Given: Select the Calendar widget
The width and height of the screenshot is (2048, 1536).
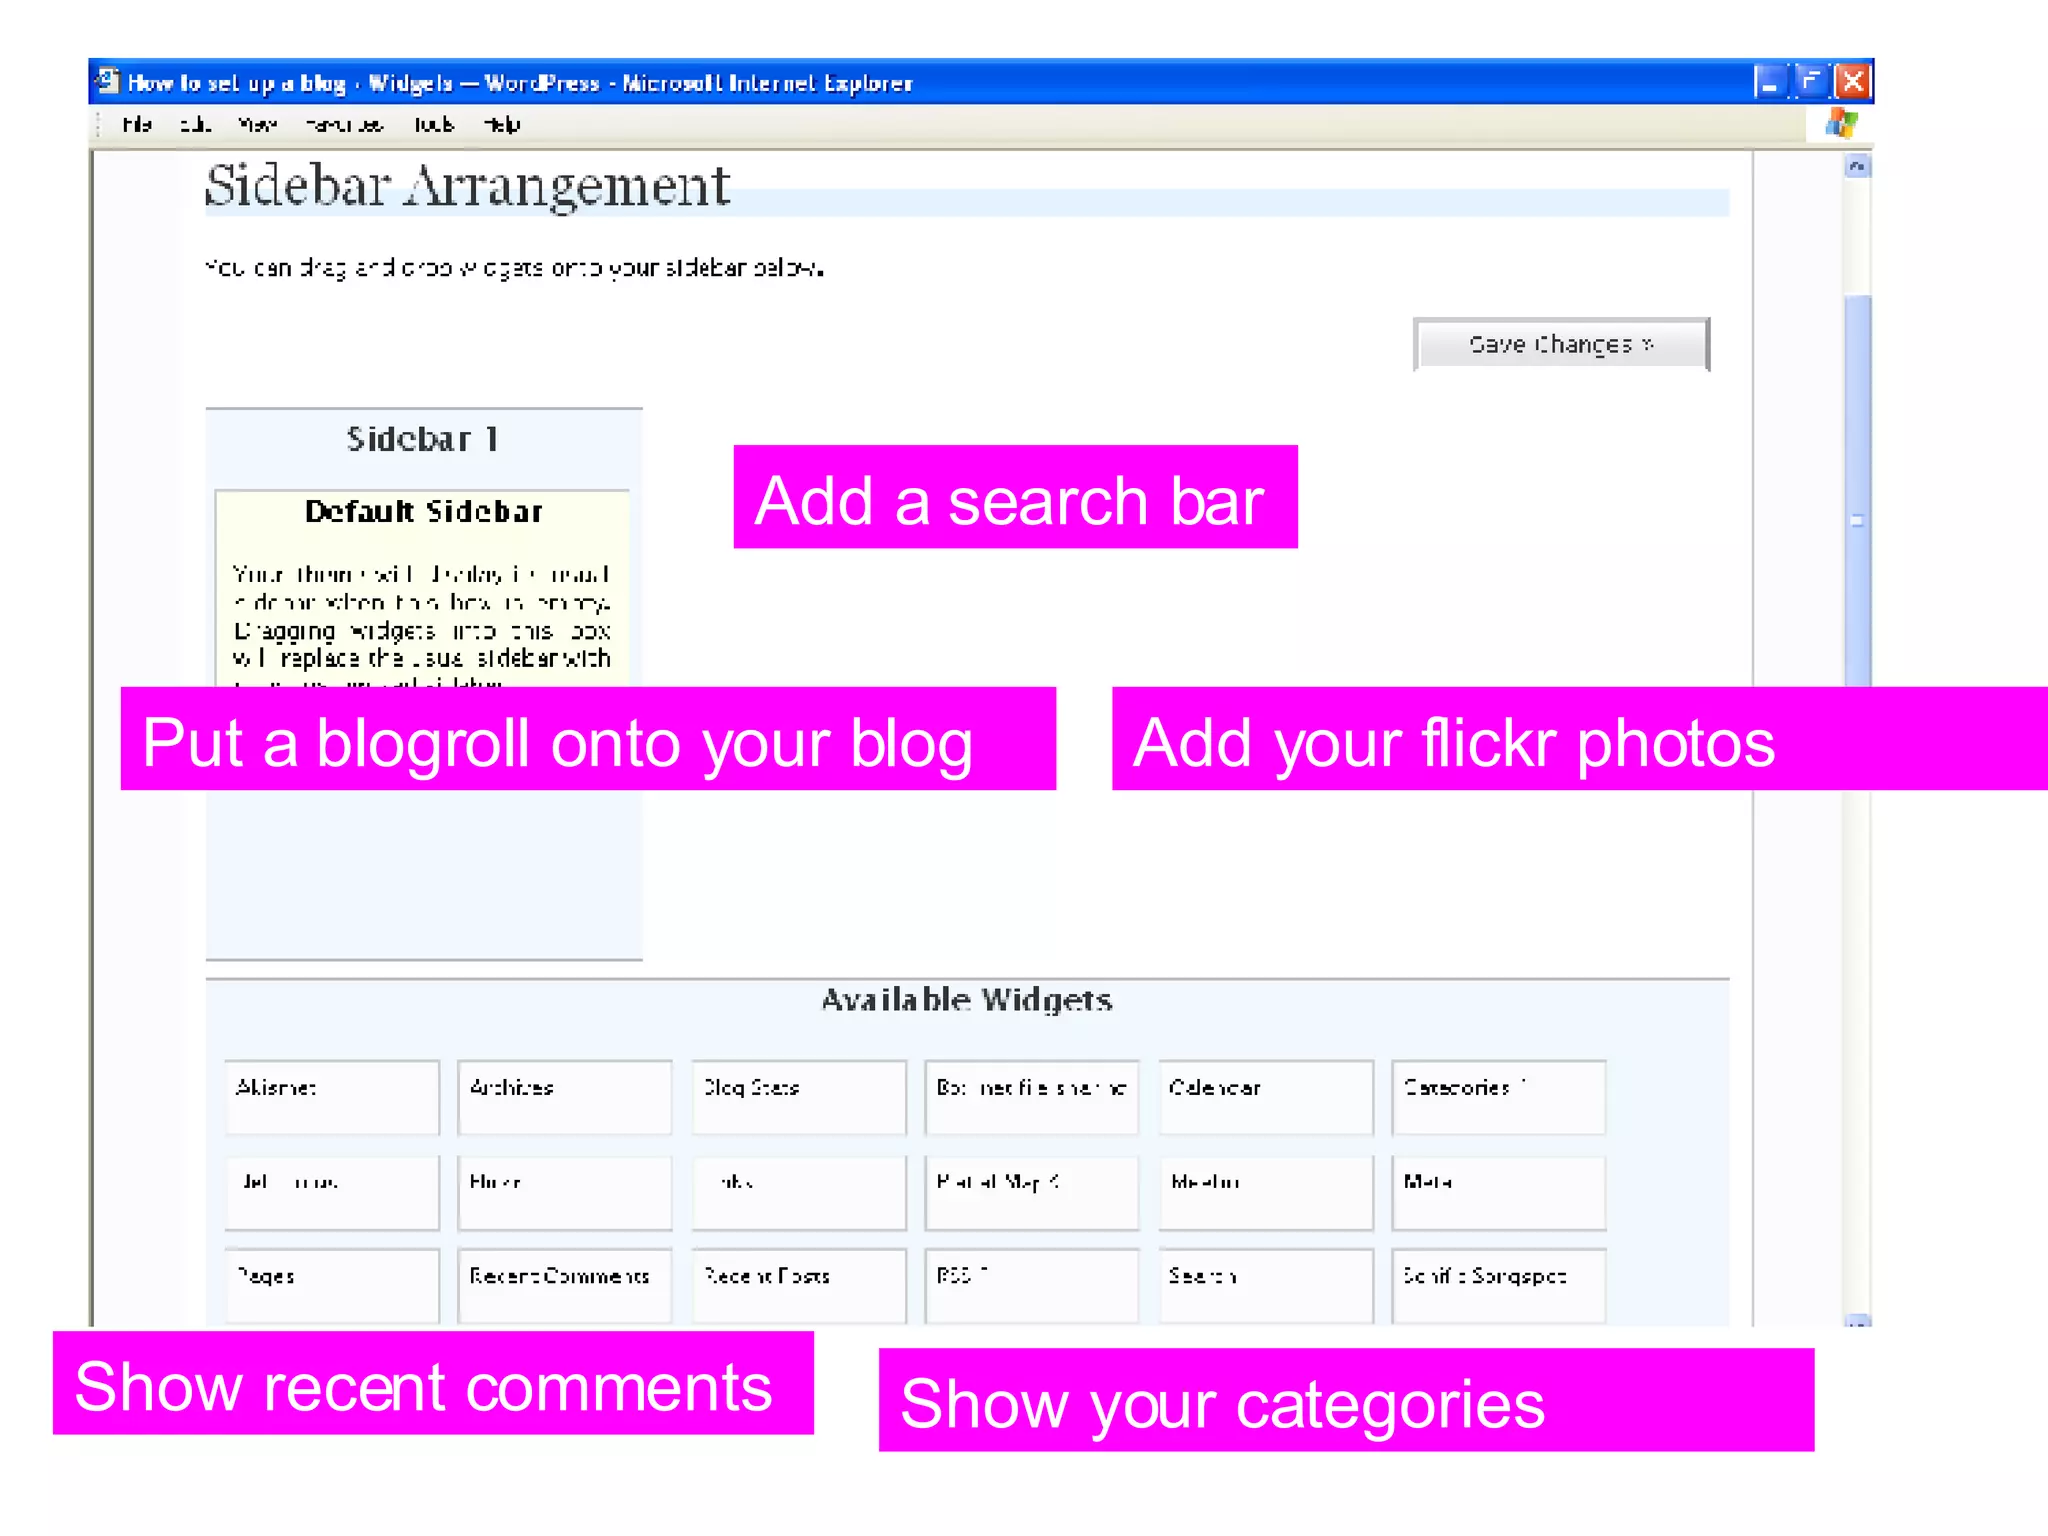Looking at the screenshot, I should click(x=1266, y=1097).
